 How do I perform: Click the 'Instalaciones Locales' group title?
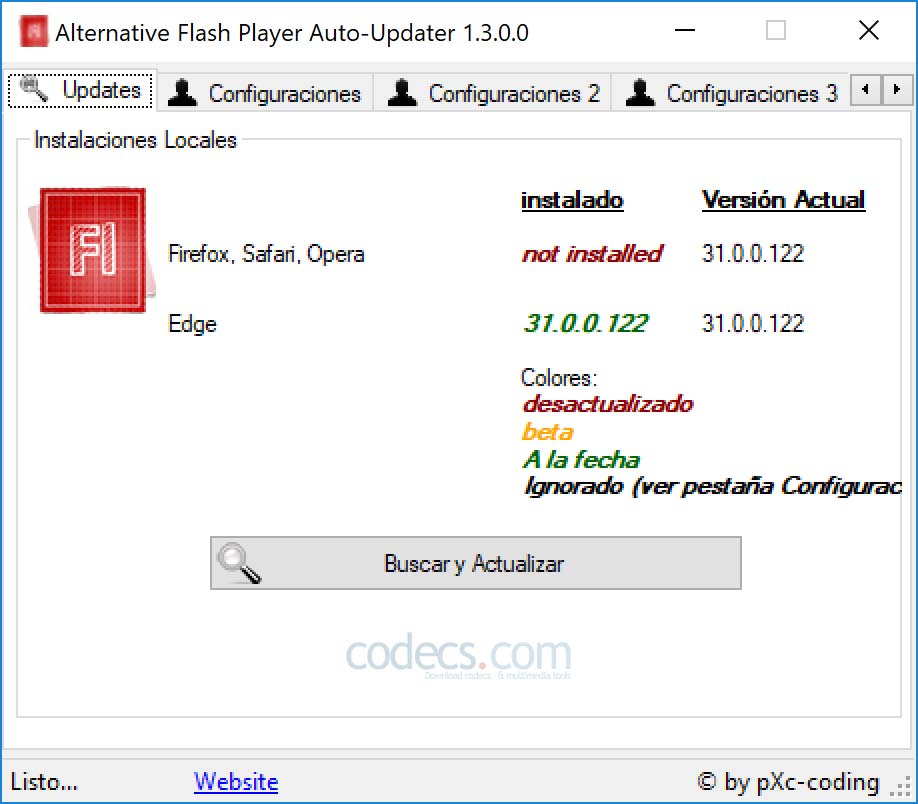[135, 141]
